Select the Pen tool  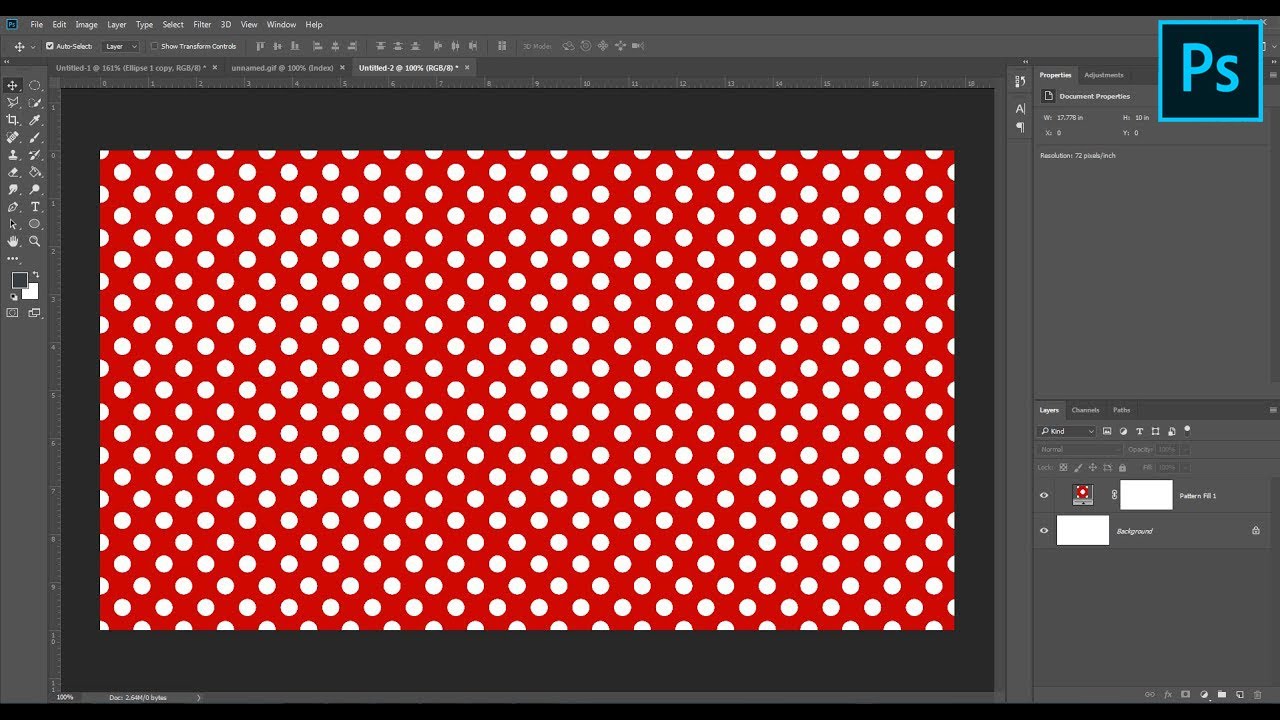click(13, 207)
